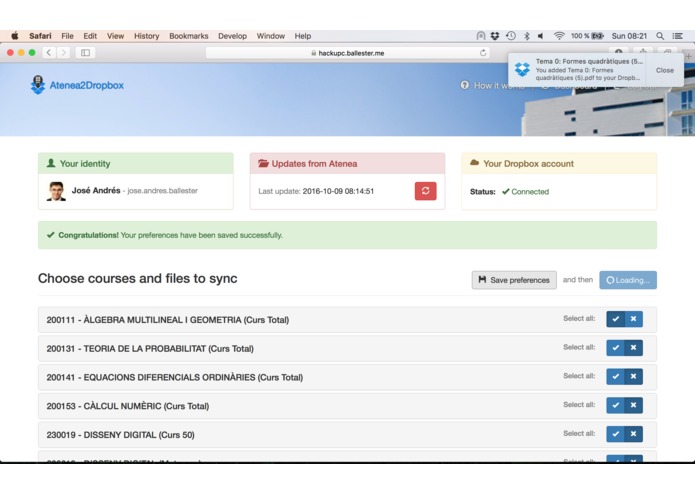Open Spotlight search magnifier
Viewport: 695px width, 494px height.
660,36
